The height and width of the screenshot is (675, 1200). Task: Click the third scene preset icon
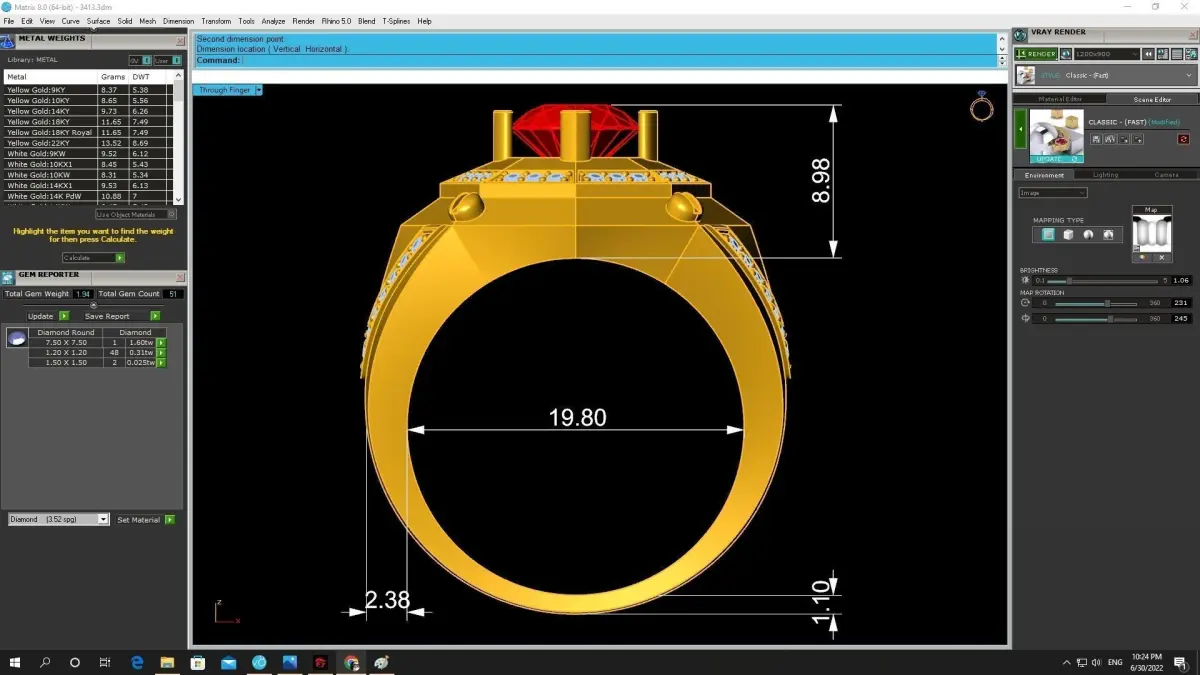(x=1124, y=139)
